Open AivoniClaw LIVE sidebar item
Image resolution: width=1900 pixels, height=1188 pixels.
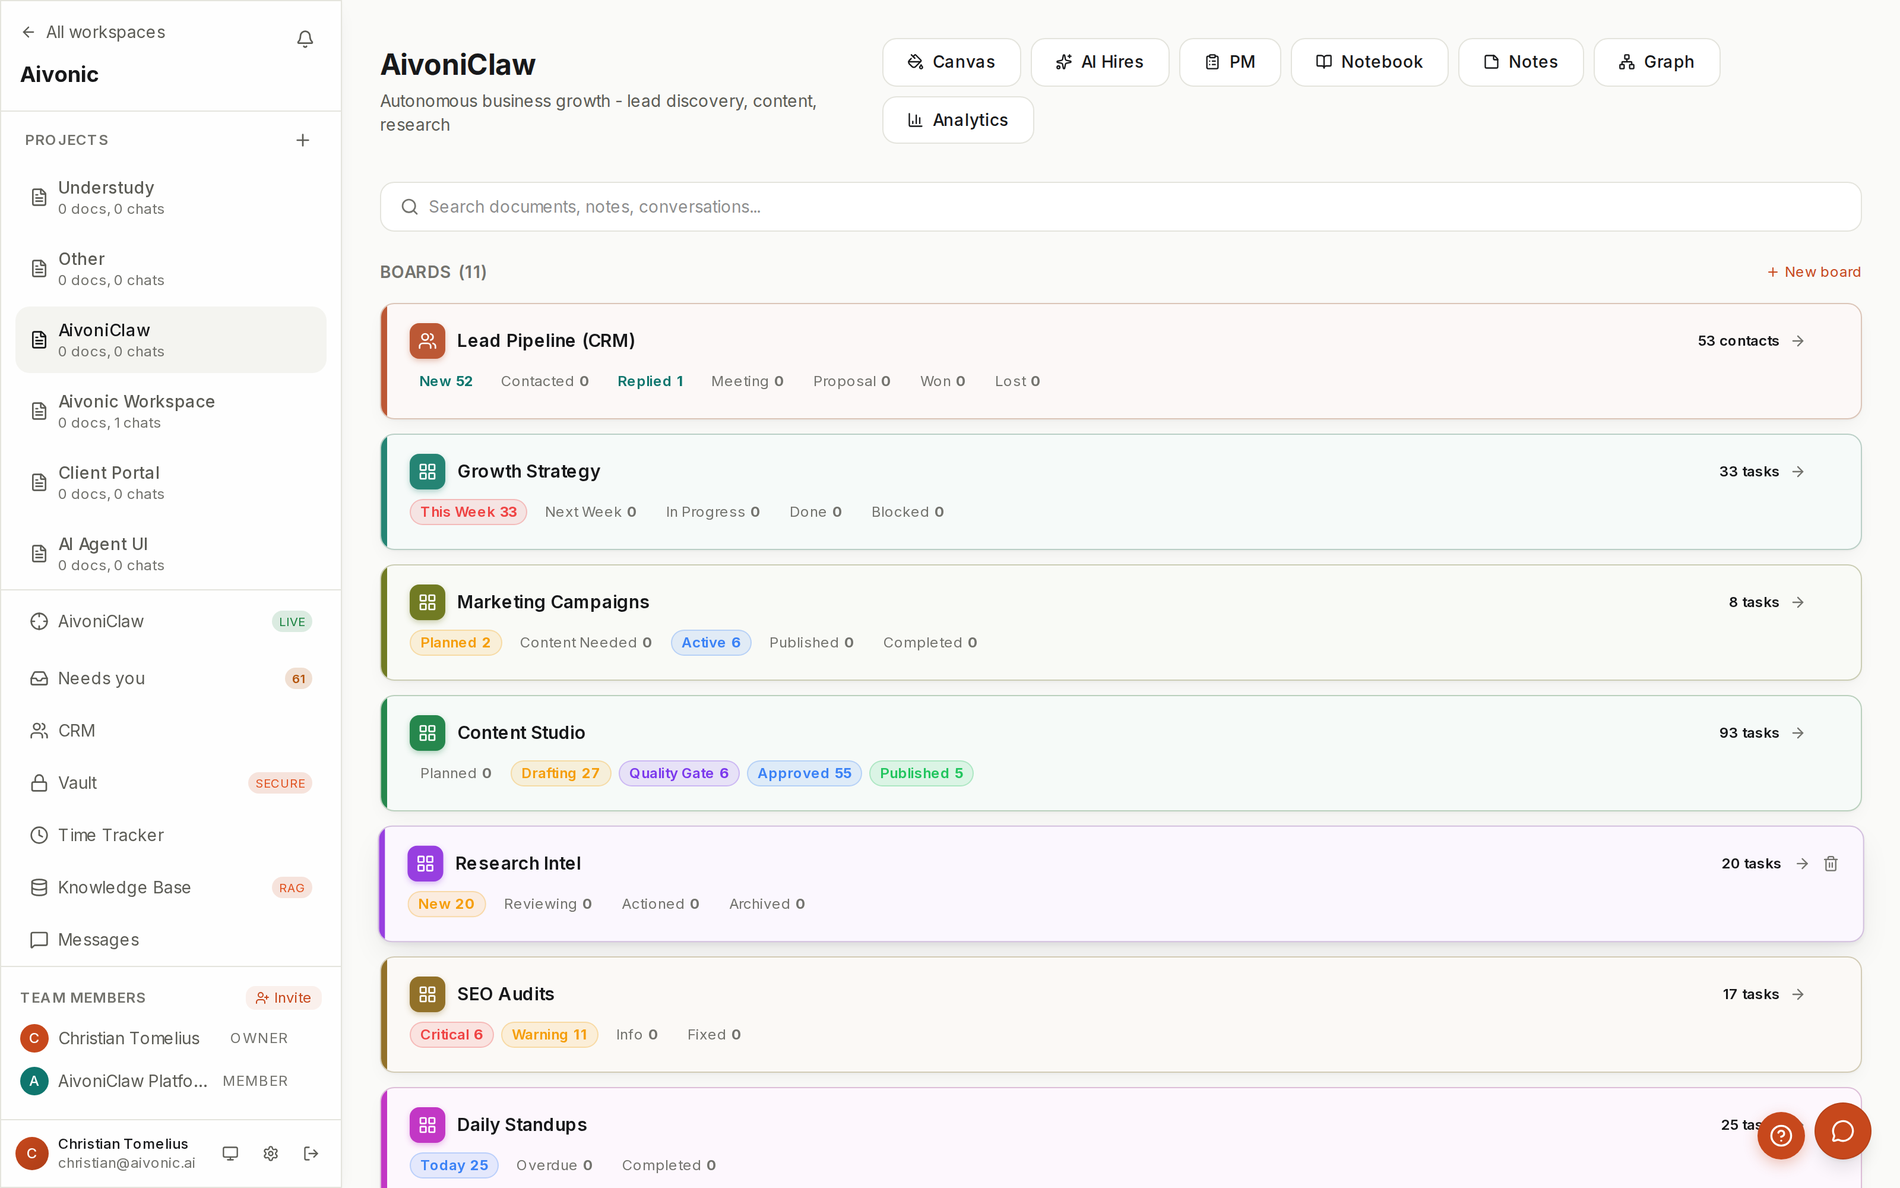pyautogui.click(x=171, y=621)
